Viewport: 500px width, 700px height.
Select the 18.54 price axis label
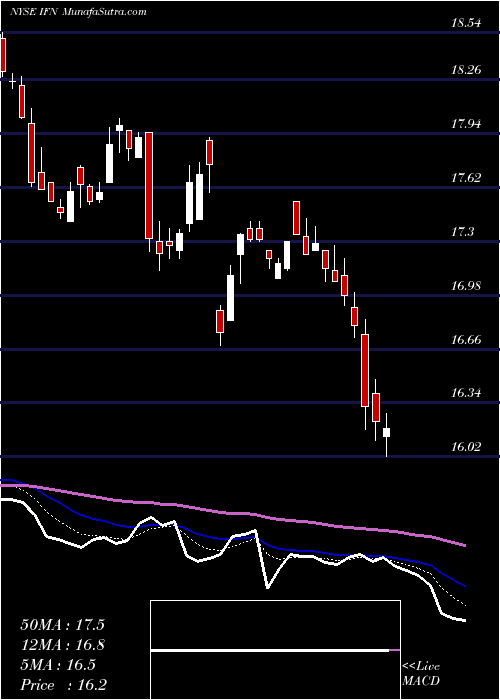[x=466, y=23]
